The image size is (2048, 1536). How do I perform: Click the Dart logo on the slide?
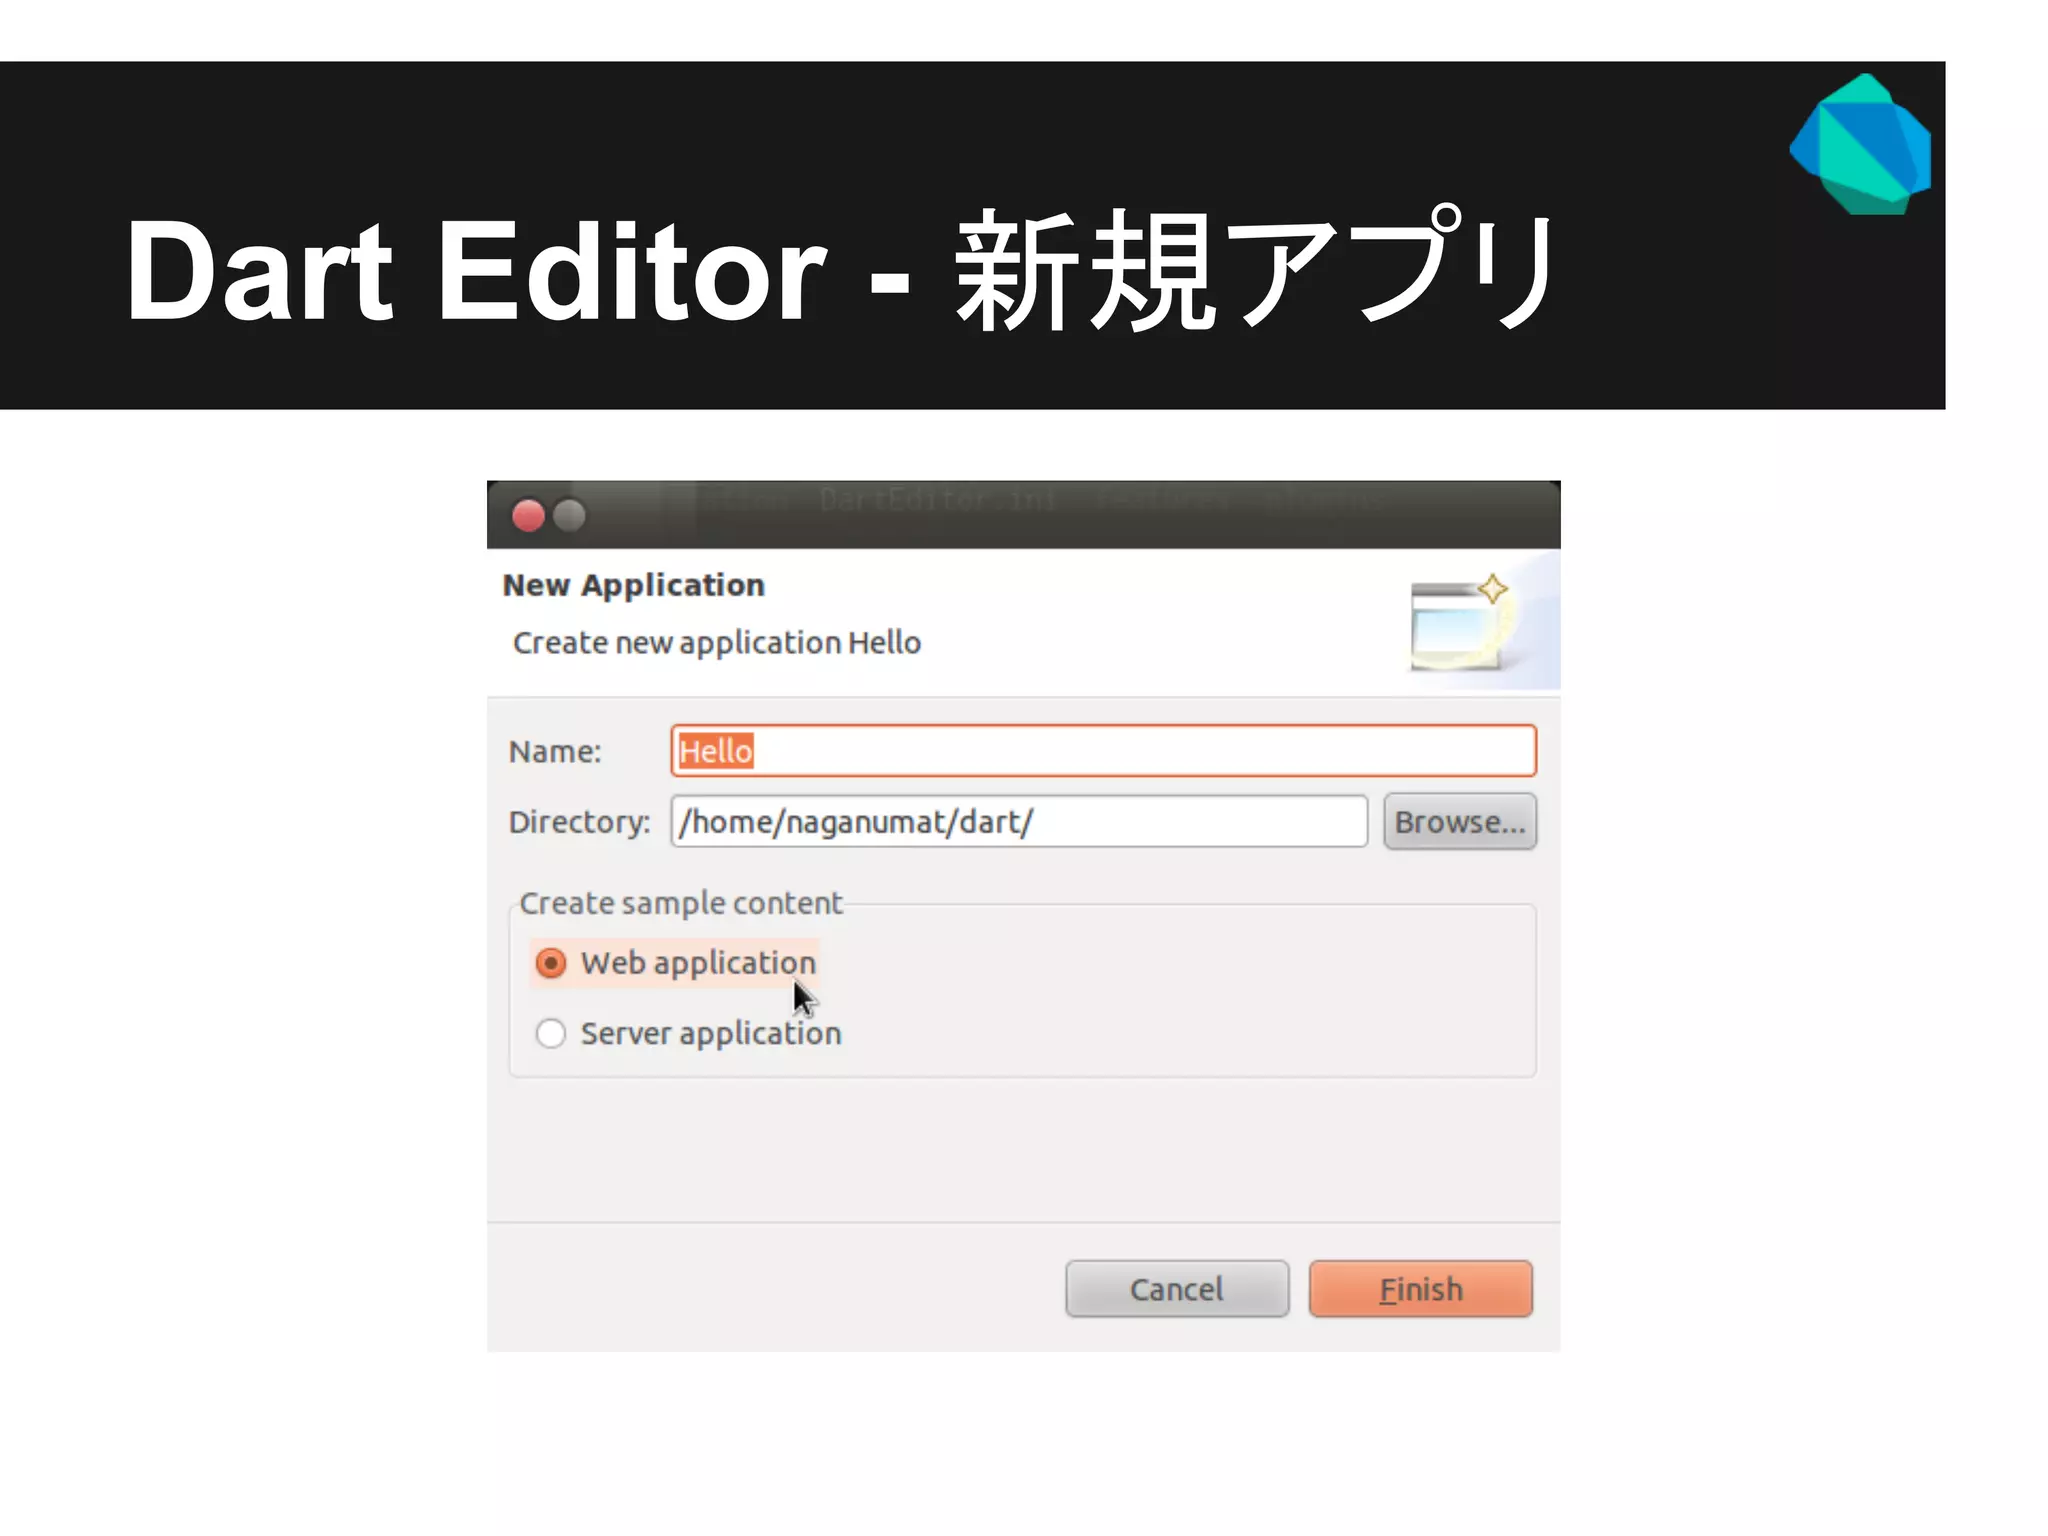pos(1861,144)
